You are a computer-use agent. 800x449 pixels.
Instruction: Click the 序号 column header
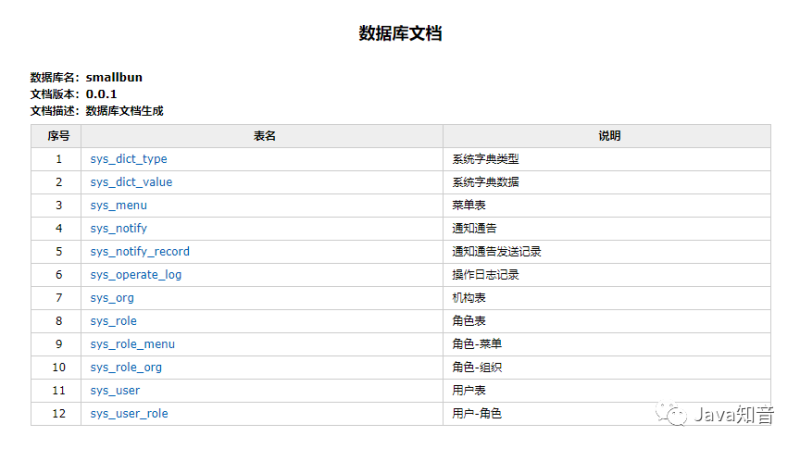pos(57,136)
